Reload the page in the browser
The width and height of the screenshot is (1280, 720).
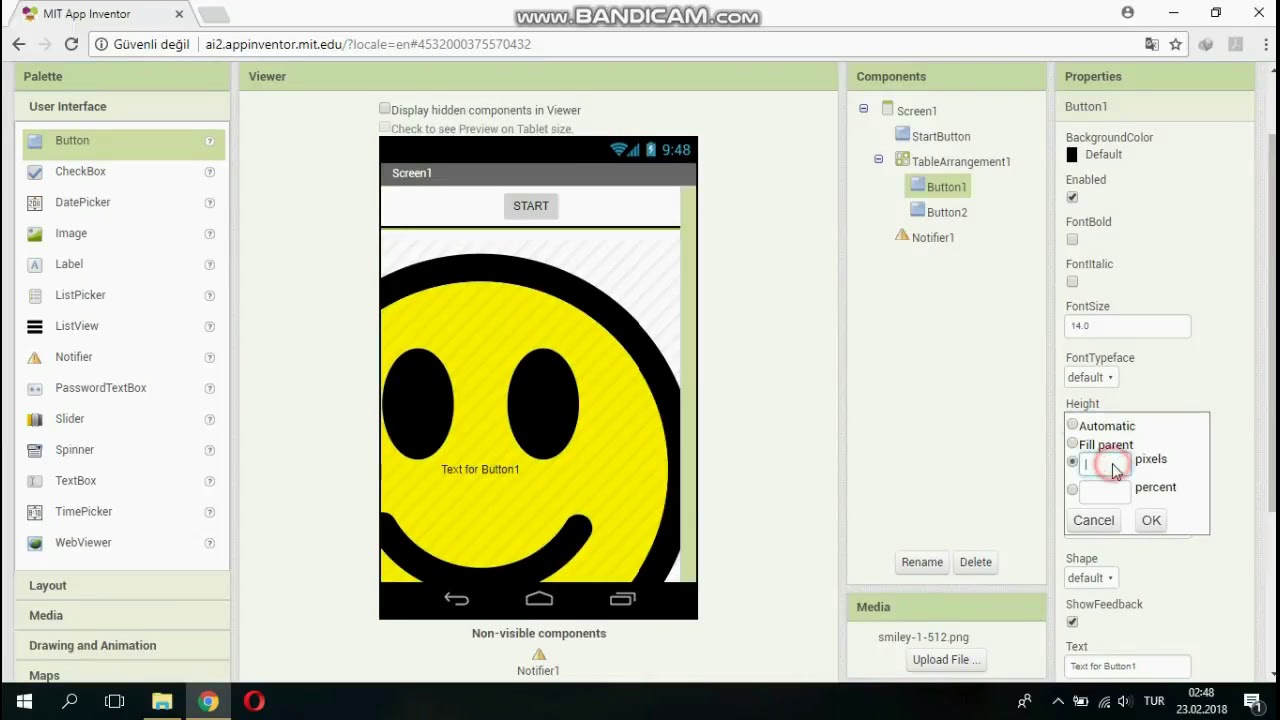point(71,44)
